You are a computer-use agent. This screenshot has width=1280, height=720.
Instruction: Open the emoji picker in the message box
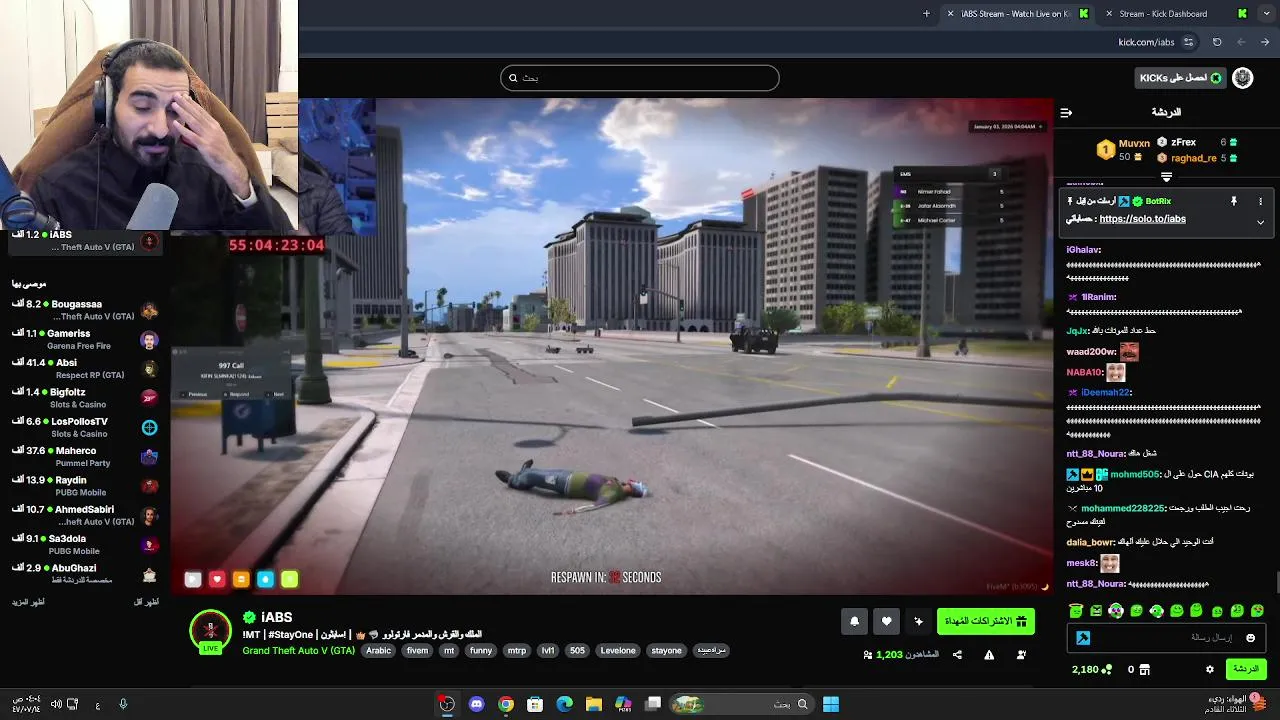pyautogui.click(x=1250, y=637)
